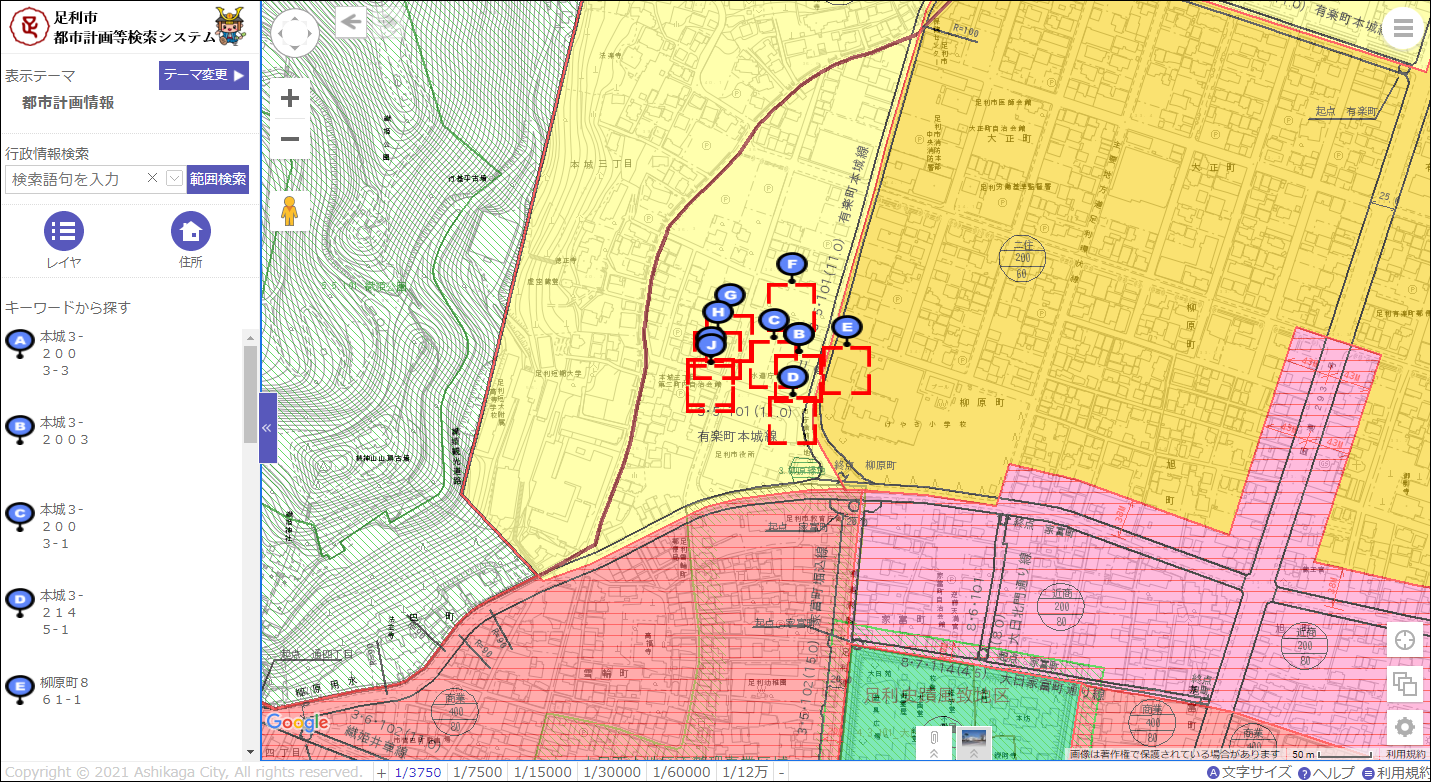This screenshot has height=782, width=1431.
Task: Select result 柳原町861-1
Action: [x=66, y=691]
